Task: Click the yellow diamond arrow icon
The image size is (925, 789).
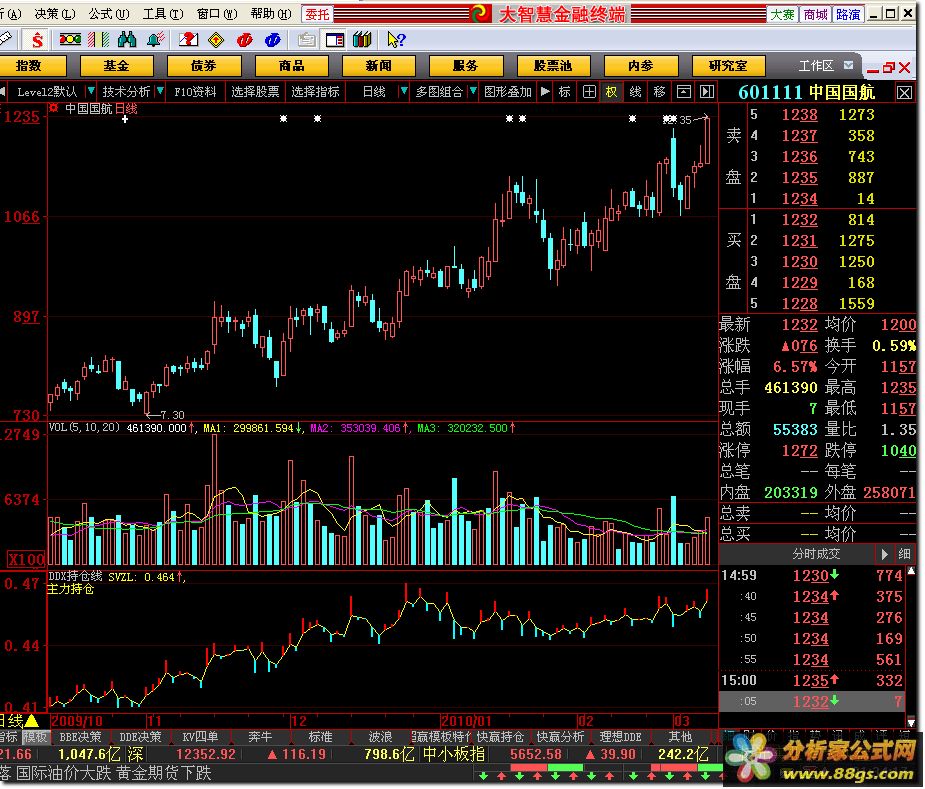Action: pyautogui.click(x=217, y=40)
